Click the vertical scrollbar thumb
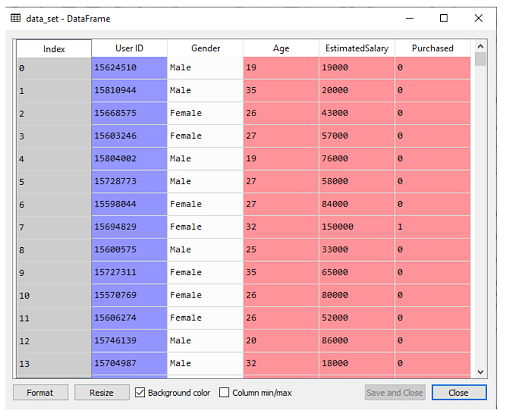 pos(480,59)
